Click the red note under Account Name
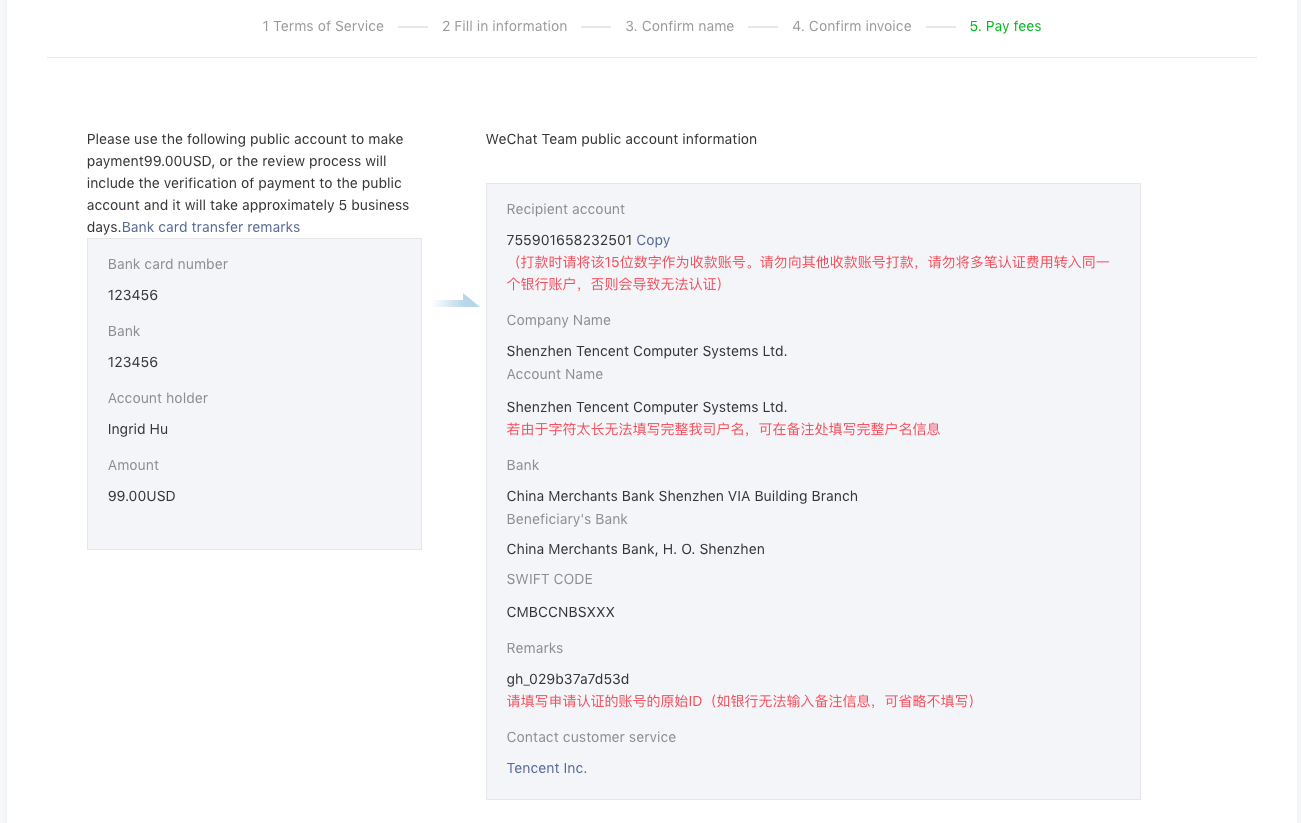 pos(723,429)
